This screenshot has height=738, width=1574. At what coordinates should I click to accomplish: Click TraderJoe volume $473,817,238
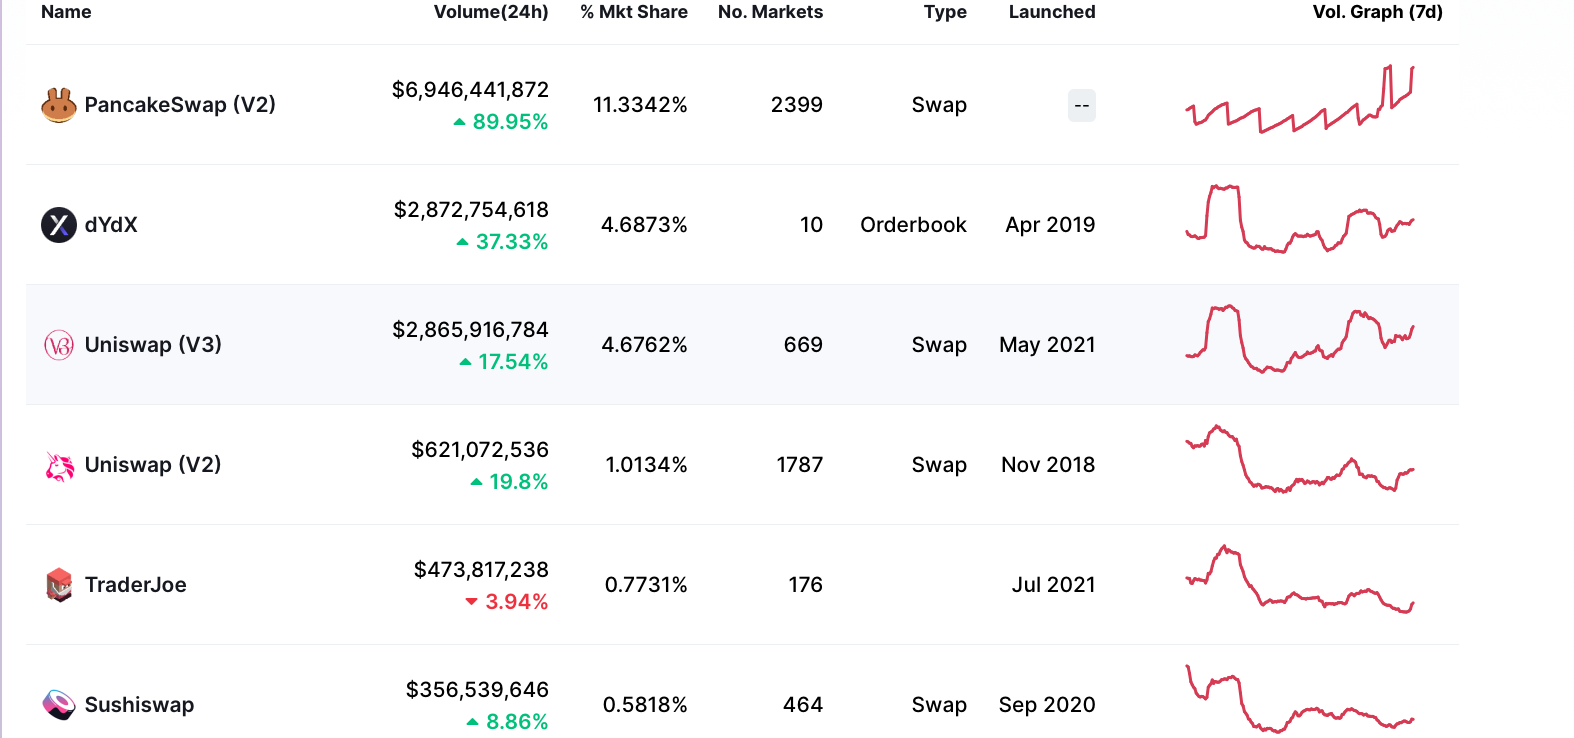(x=481, y=570)
